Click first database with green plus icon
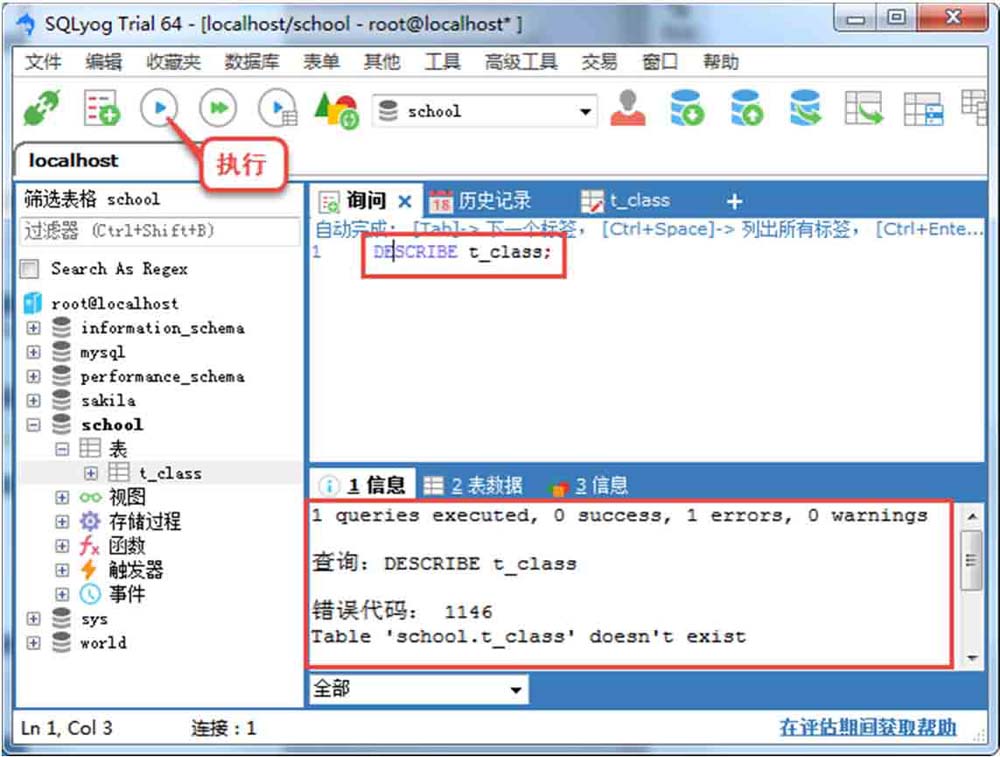This screenshot has height=757, width=1000. pos(688,108)
